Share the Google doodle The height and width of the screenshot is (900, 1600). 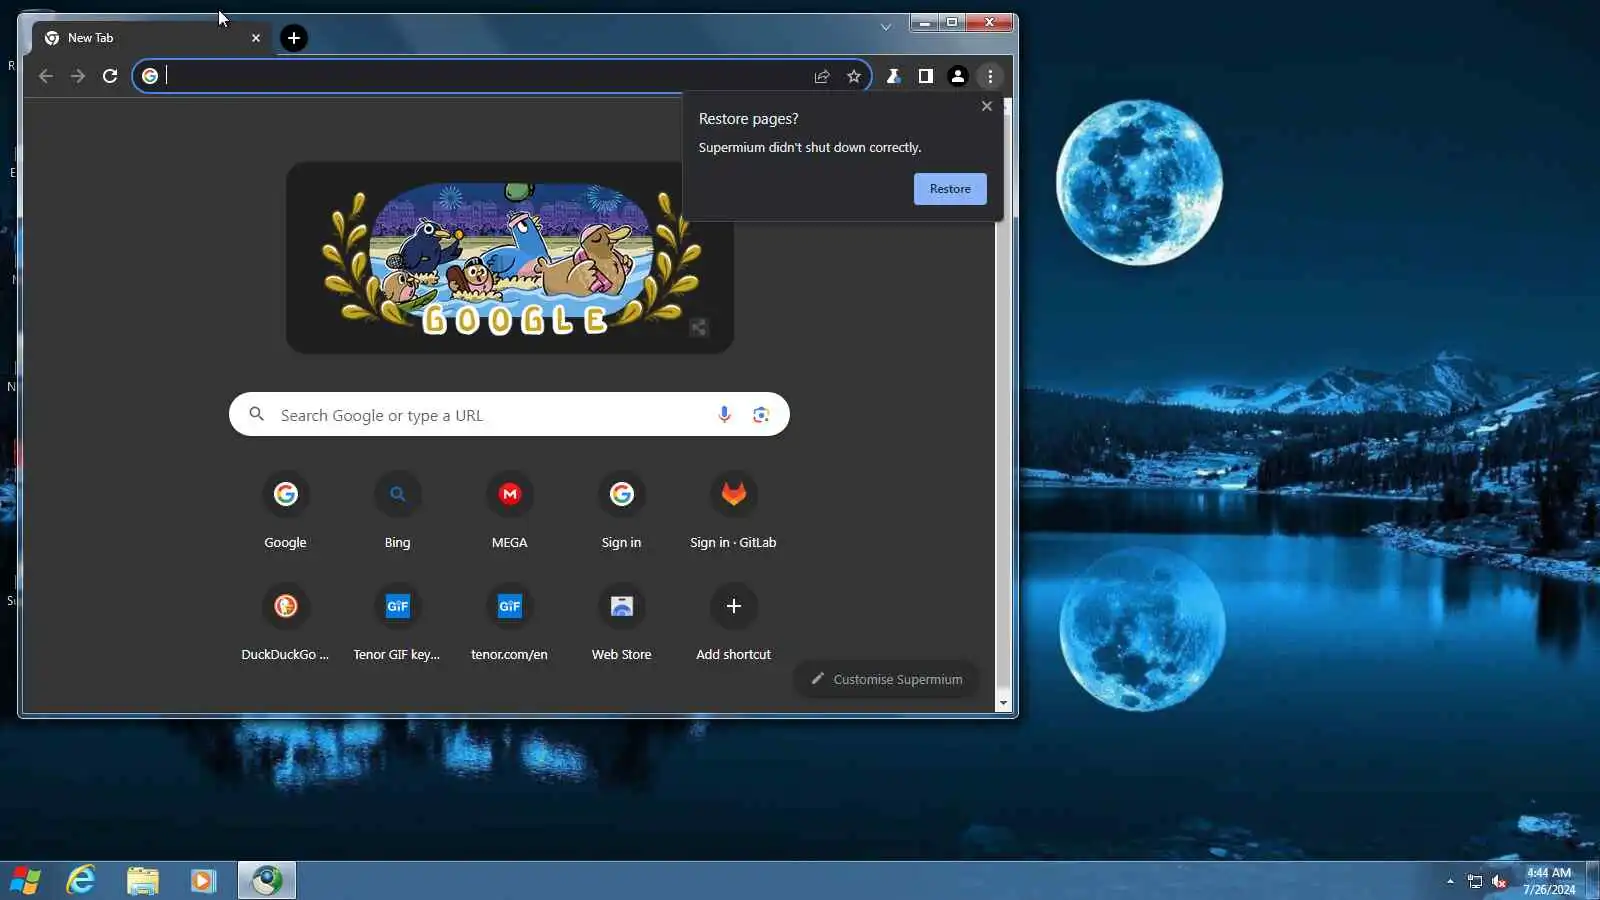699,328
